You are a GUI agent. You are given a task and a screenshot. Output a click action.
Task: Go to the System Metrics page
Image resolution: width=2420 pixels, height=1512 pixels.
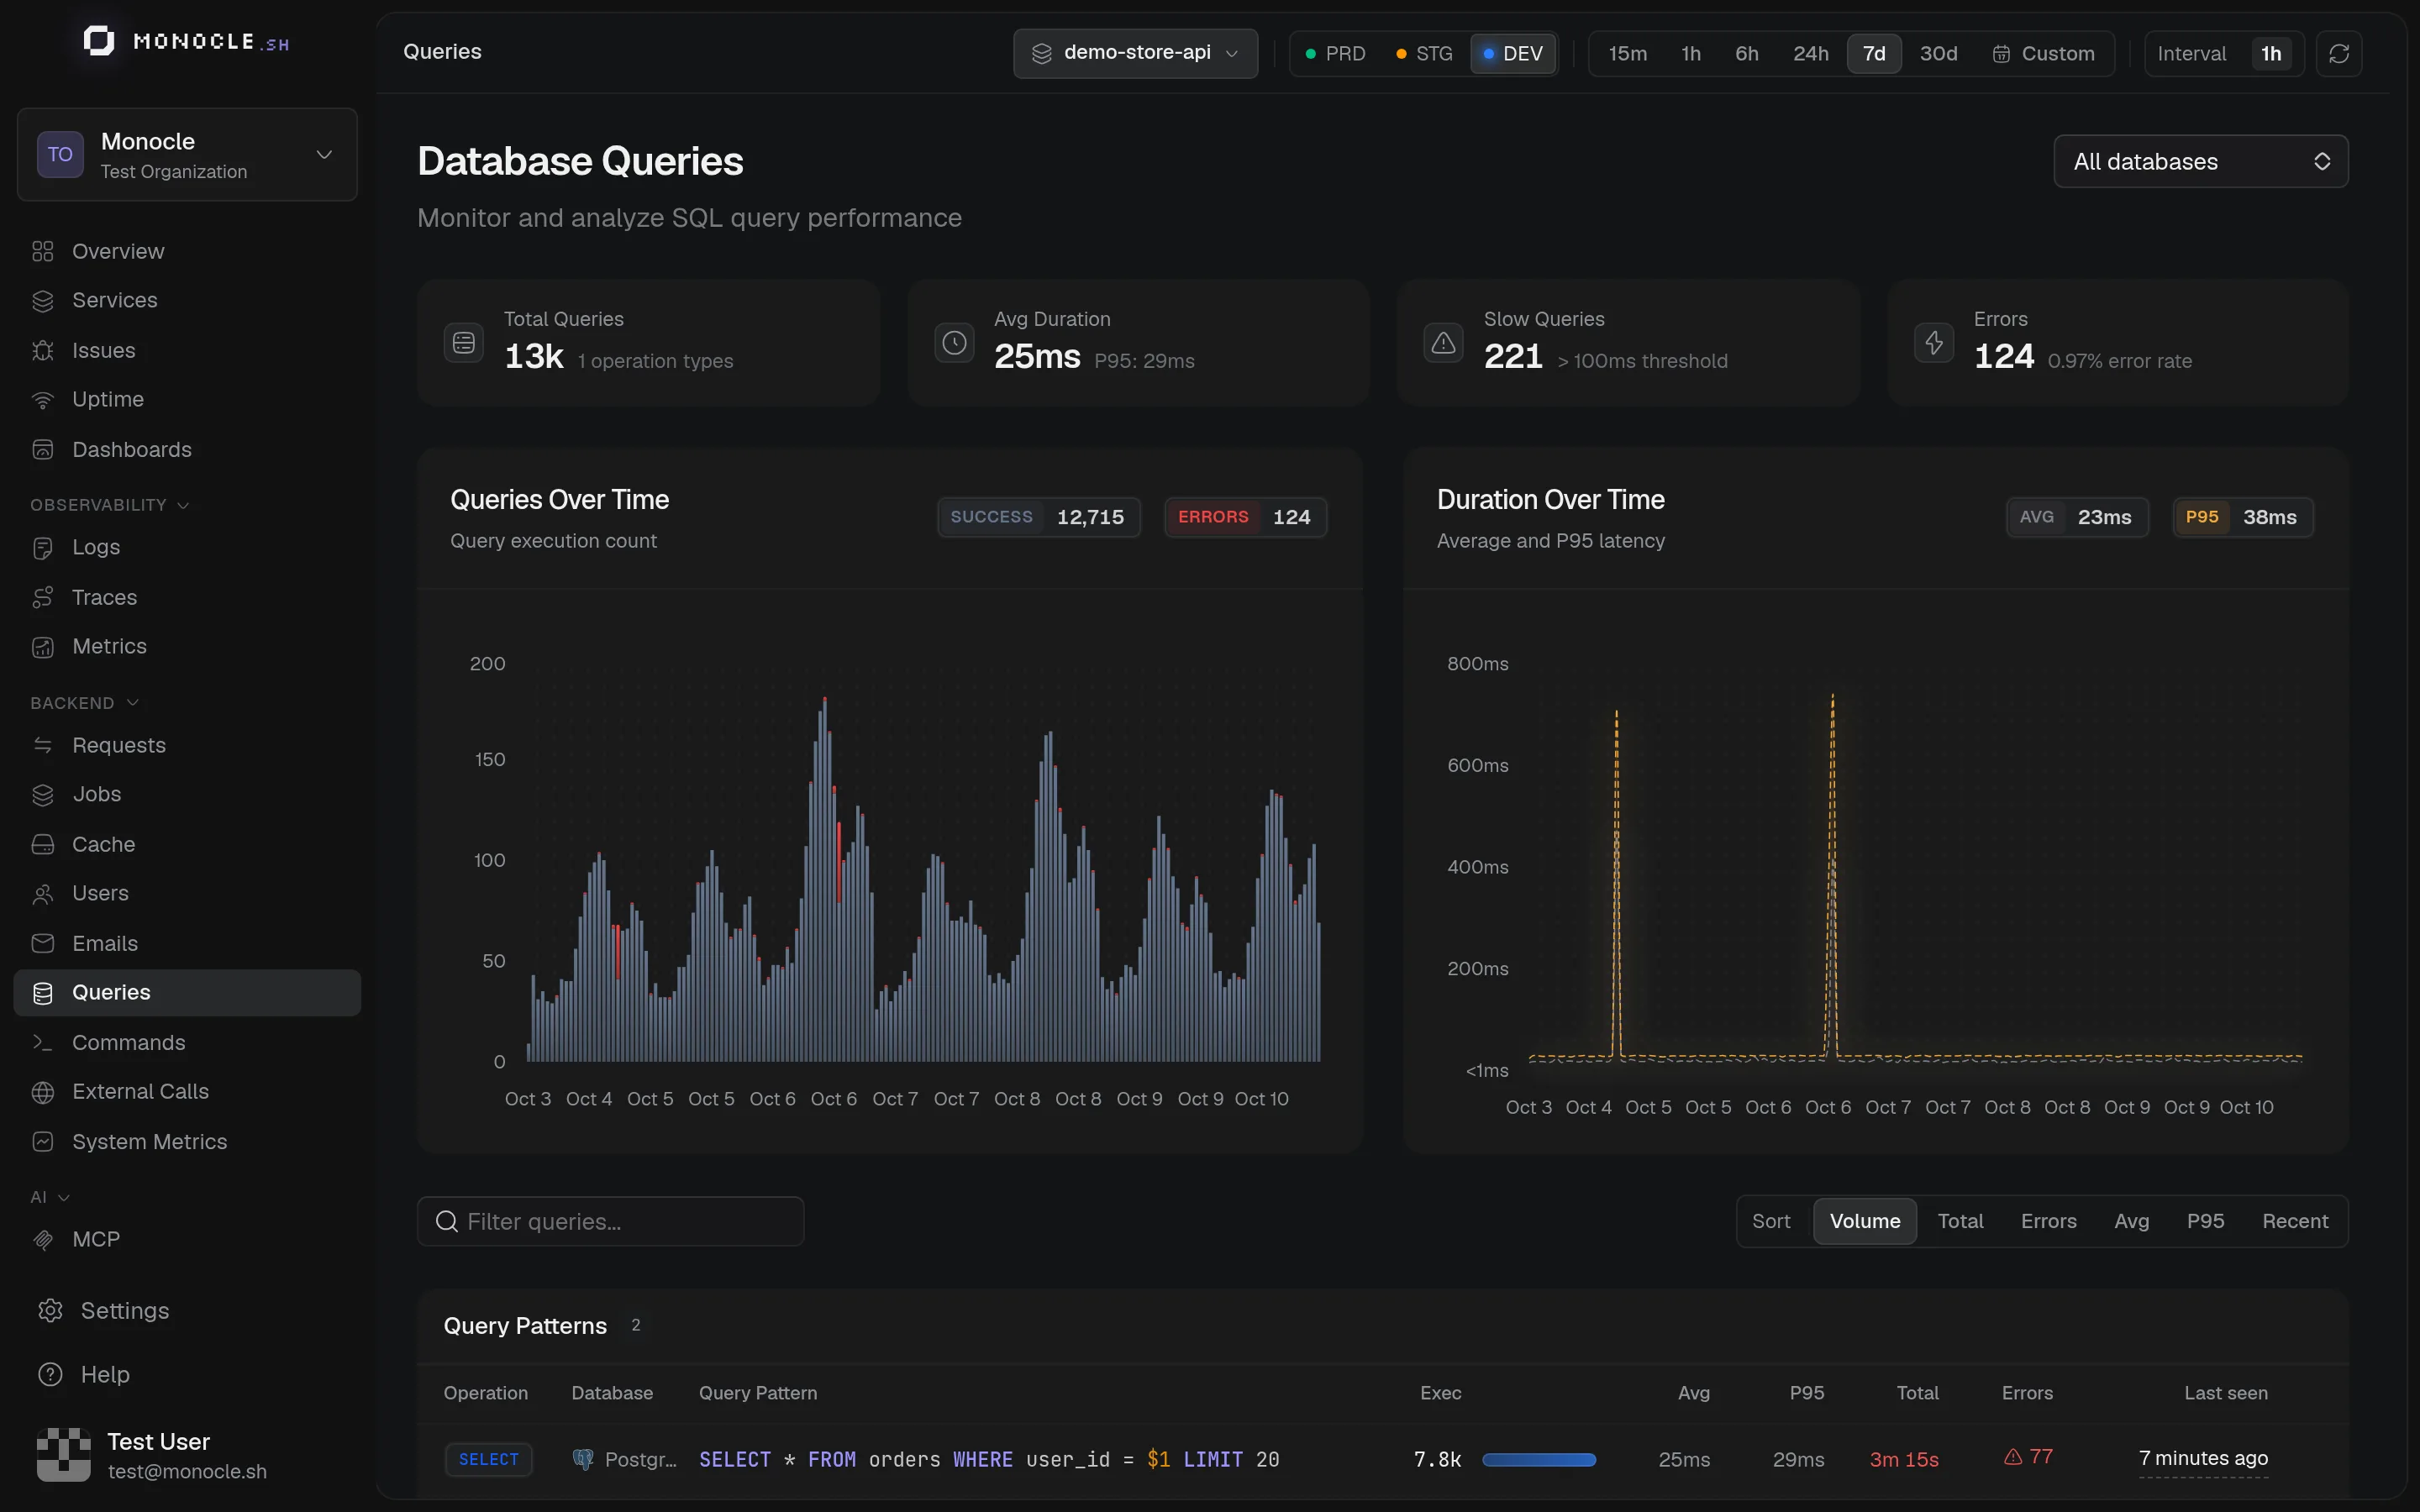coord(187,1141)
